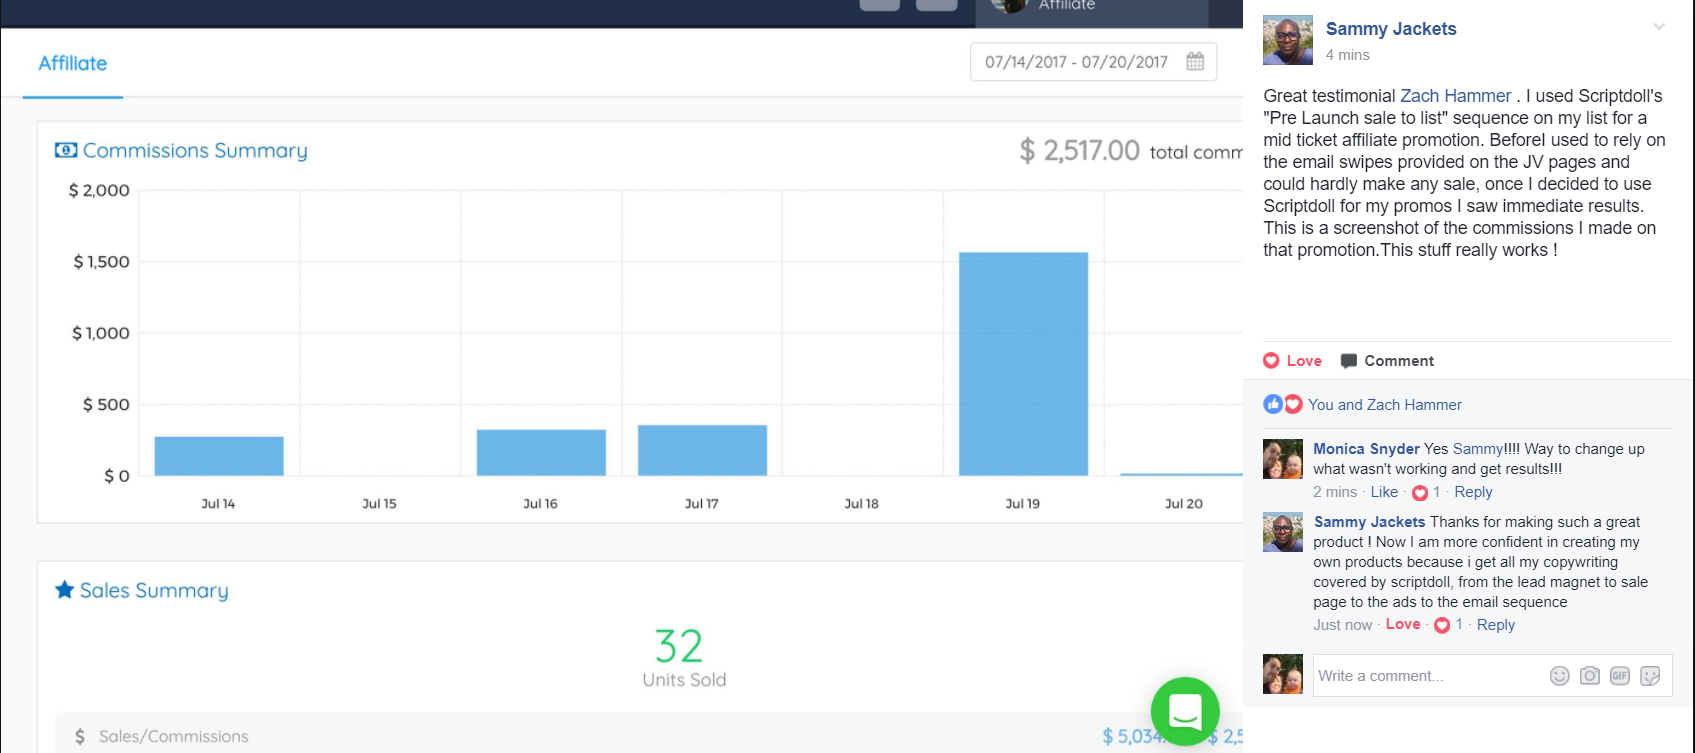
Task: Select the Jul 19 commissions bar
Action: click(x=1023, y=364)
